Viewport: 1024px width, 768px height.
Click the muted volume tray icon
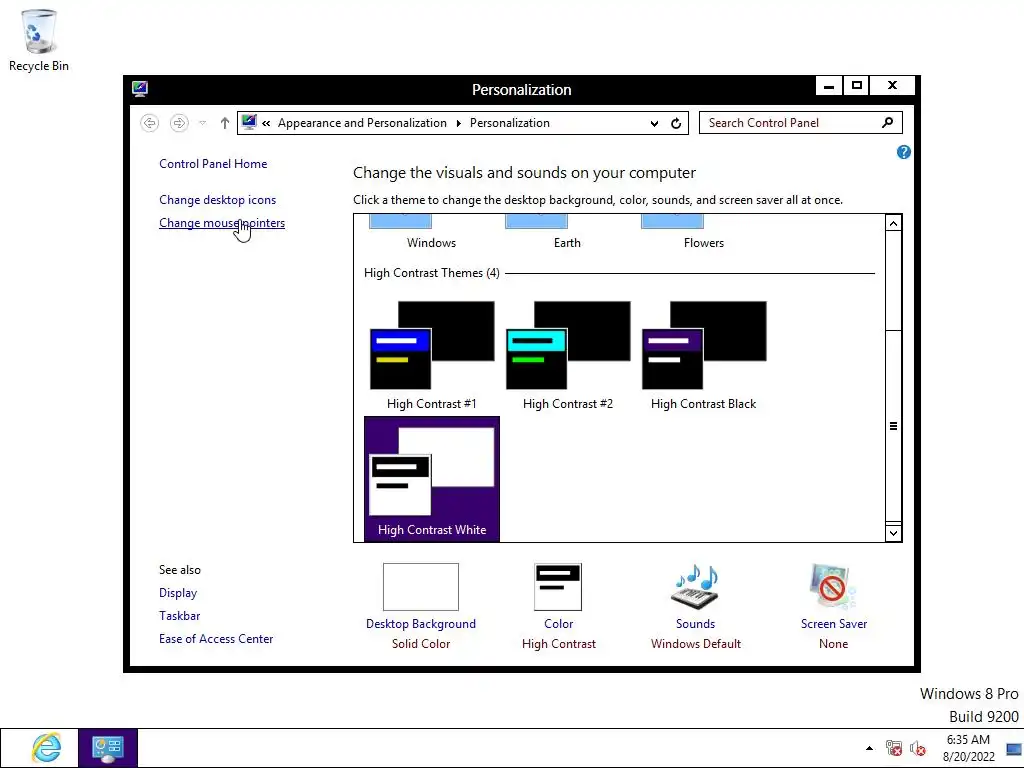(x=918, y=748)
